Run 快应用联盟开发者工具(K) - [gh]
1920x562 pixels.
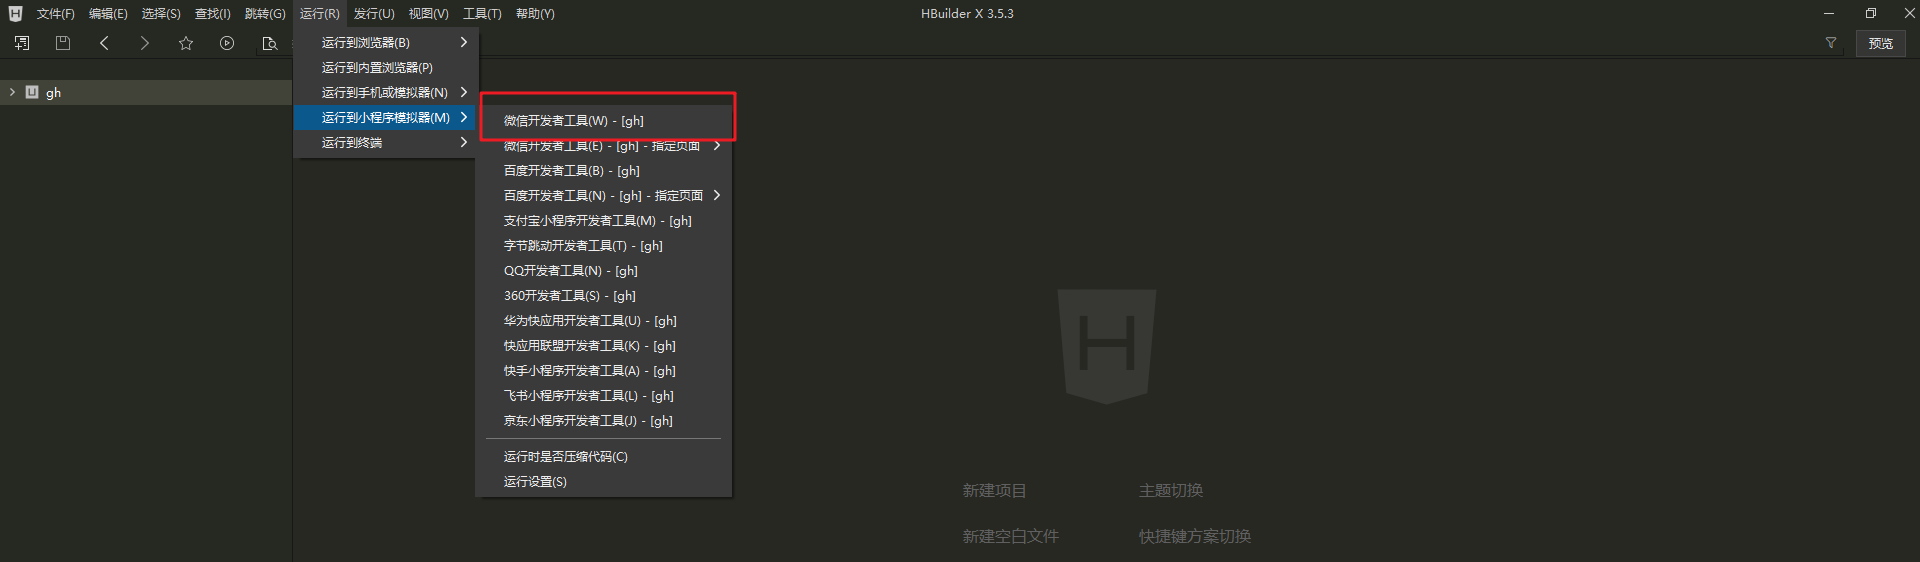pos(606,345)
